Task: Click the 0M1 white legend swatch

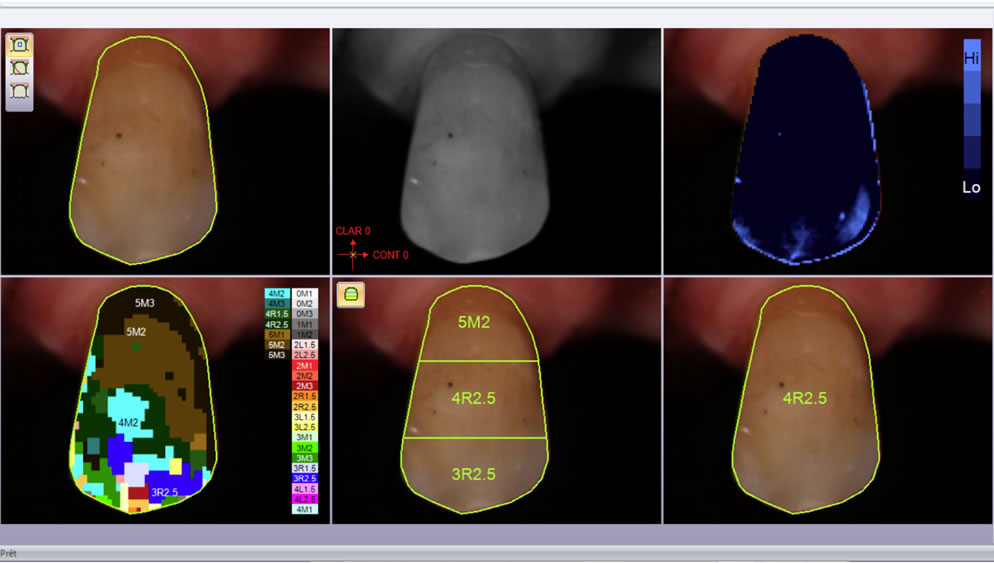Action: coord(305,293)
